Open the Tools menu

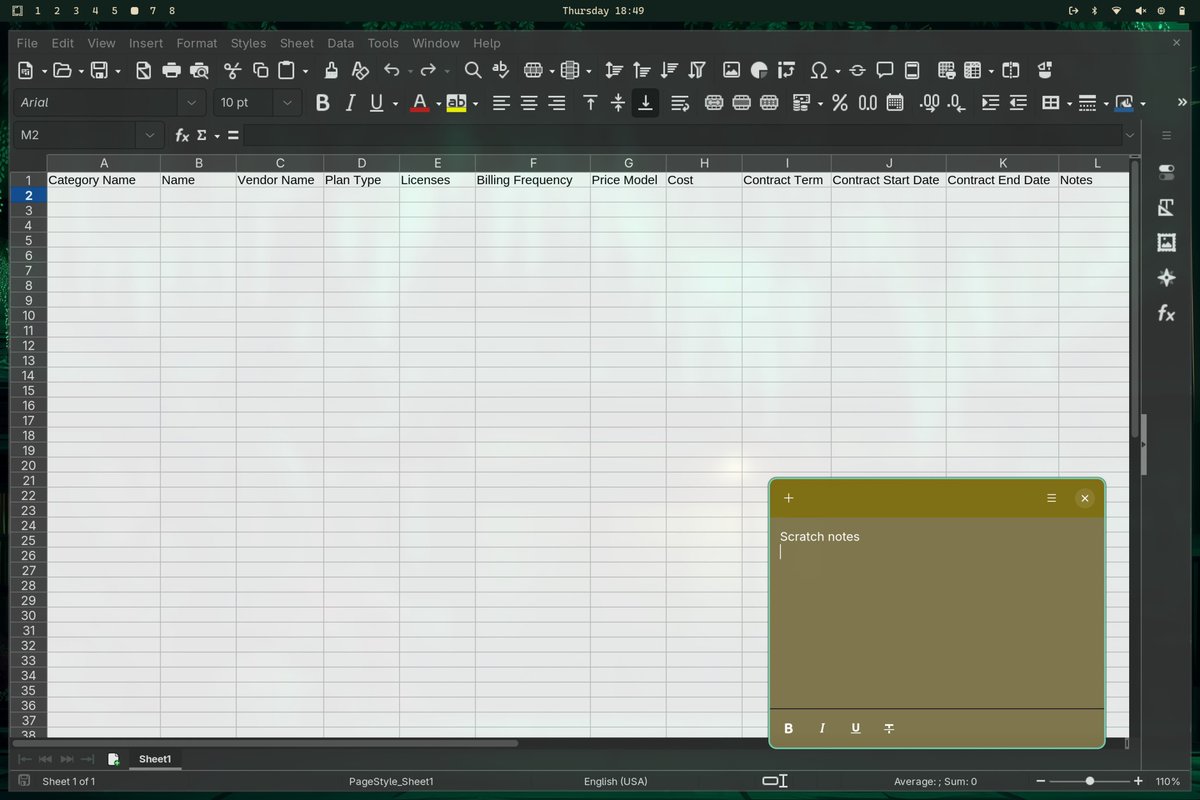[383, 43]
